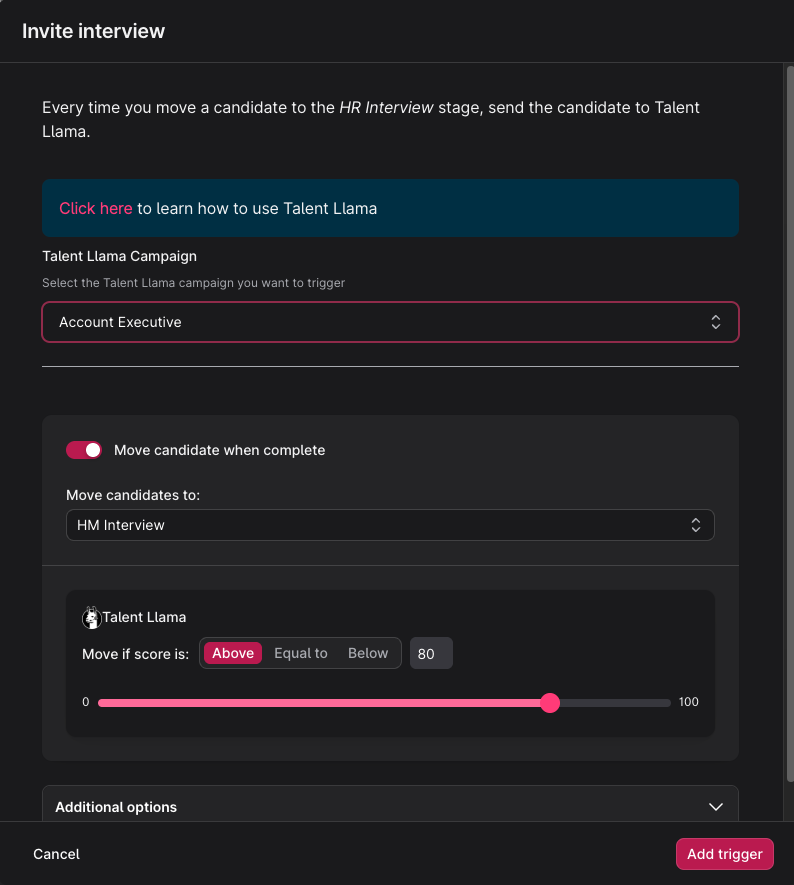
Task: Open the Click here help link
Action: tap(96, 208)
